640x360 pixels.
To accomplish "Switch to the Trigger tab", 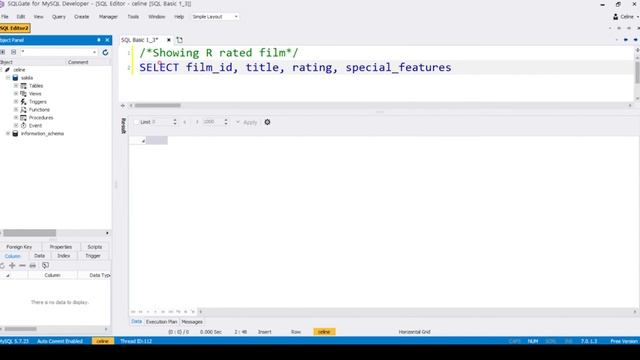I will [x=93, y=256].
